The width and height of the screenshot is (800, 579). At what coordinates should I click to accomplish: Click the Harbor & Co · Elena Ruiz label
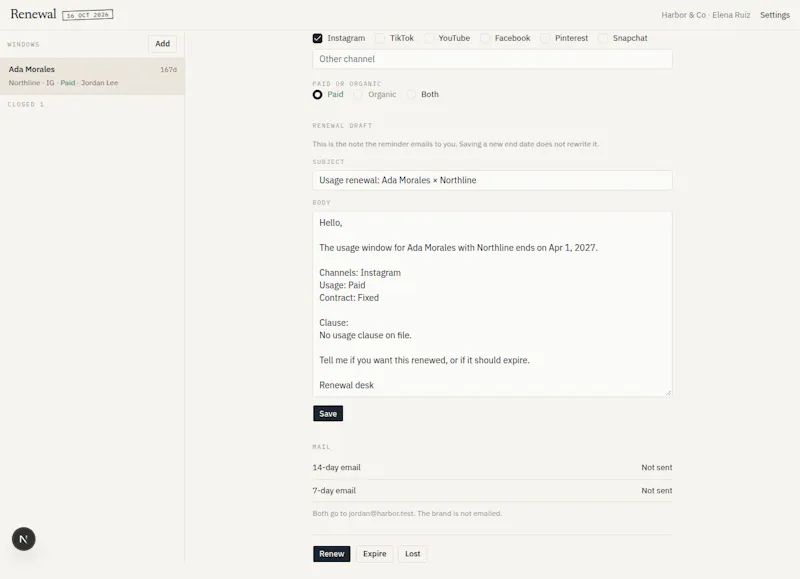click(706, 15)
